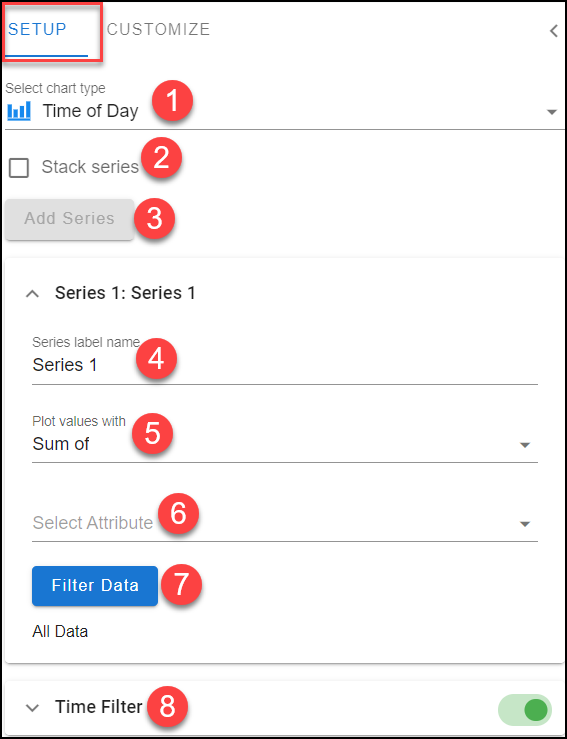Click red callout marker number 7
This screenshot has height=739, width=567.
[x=181, y=583]
